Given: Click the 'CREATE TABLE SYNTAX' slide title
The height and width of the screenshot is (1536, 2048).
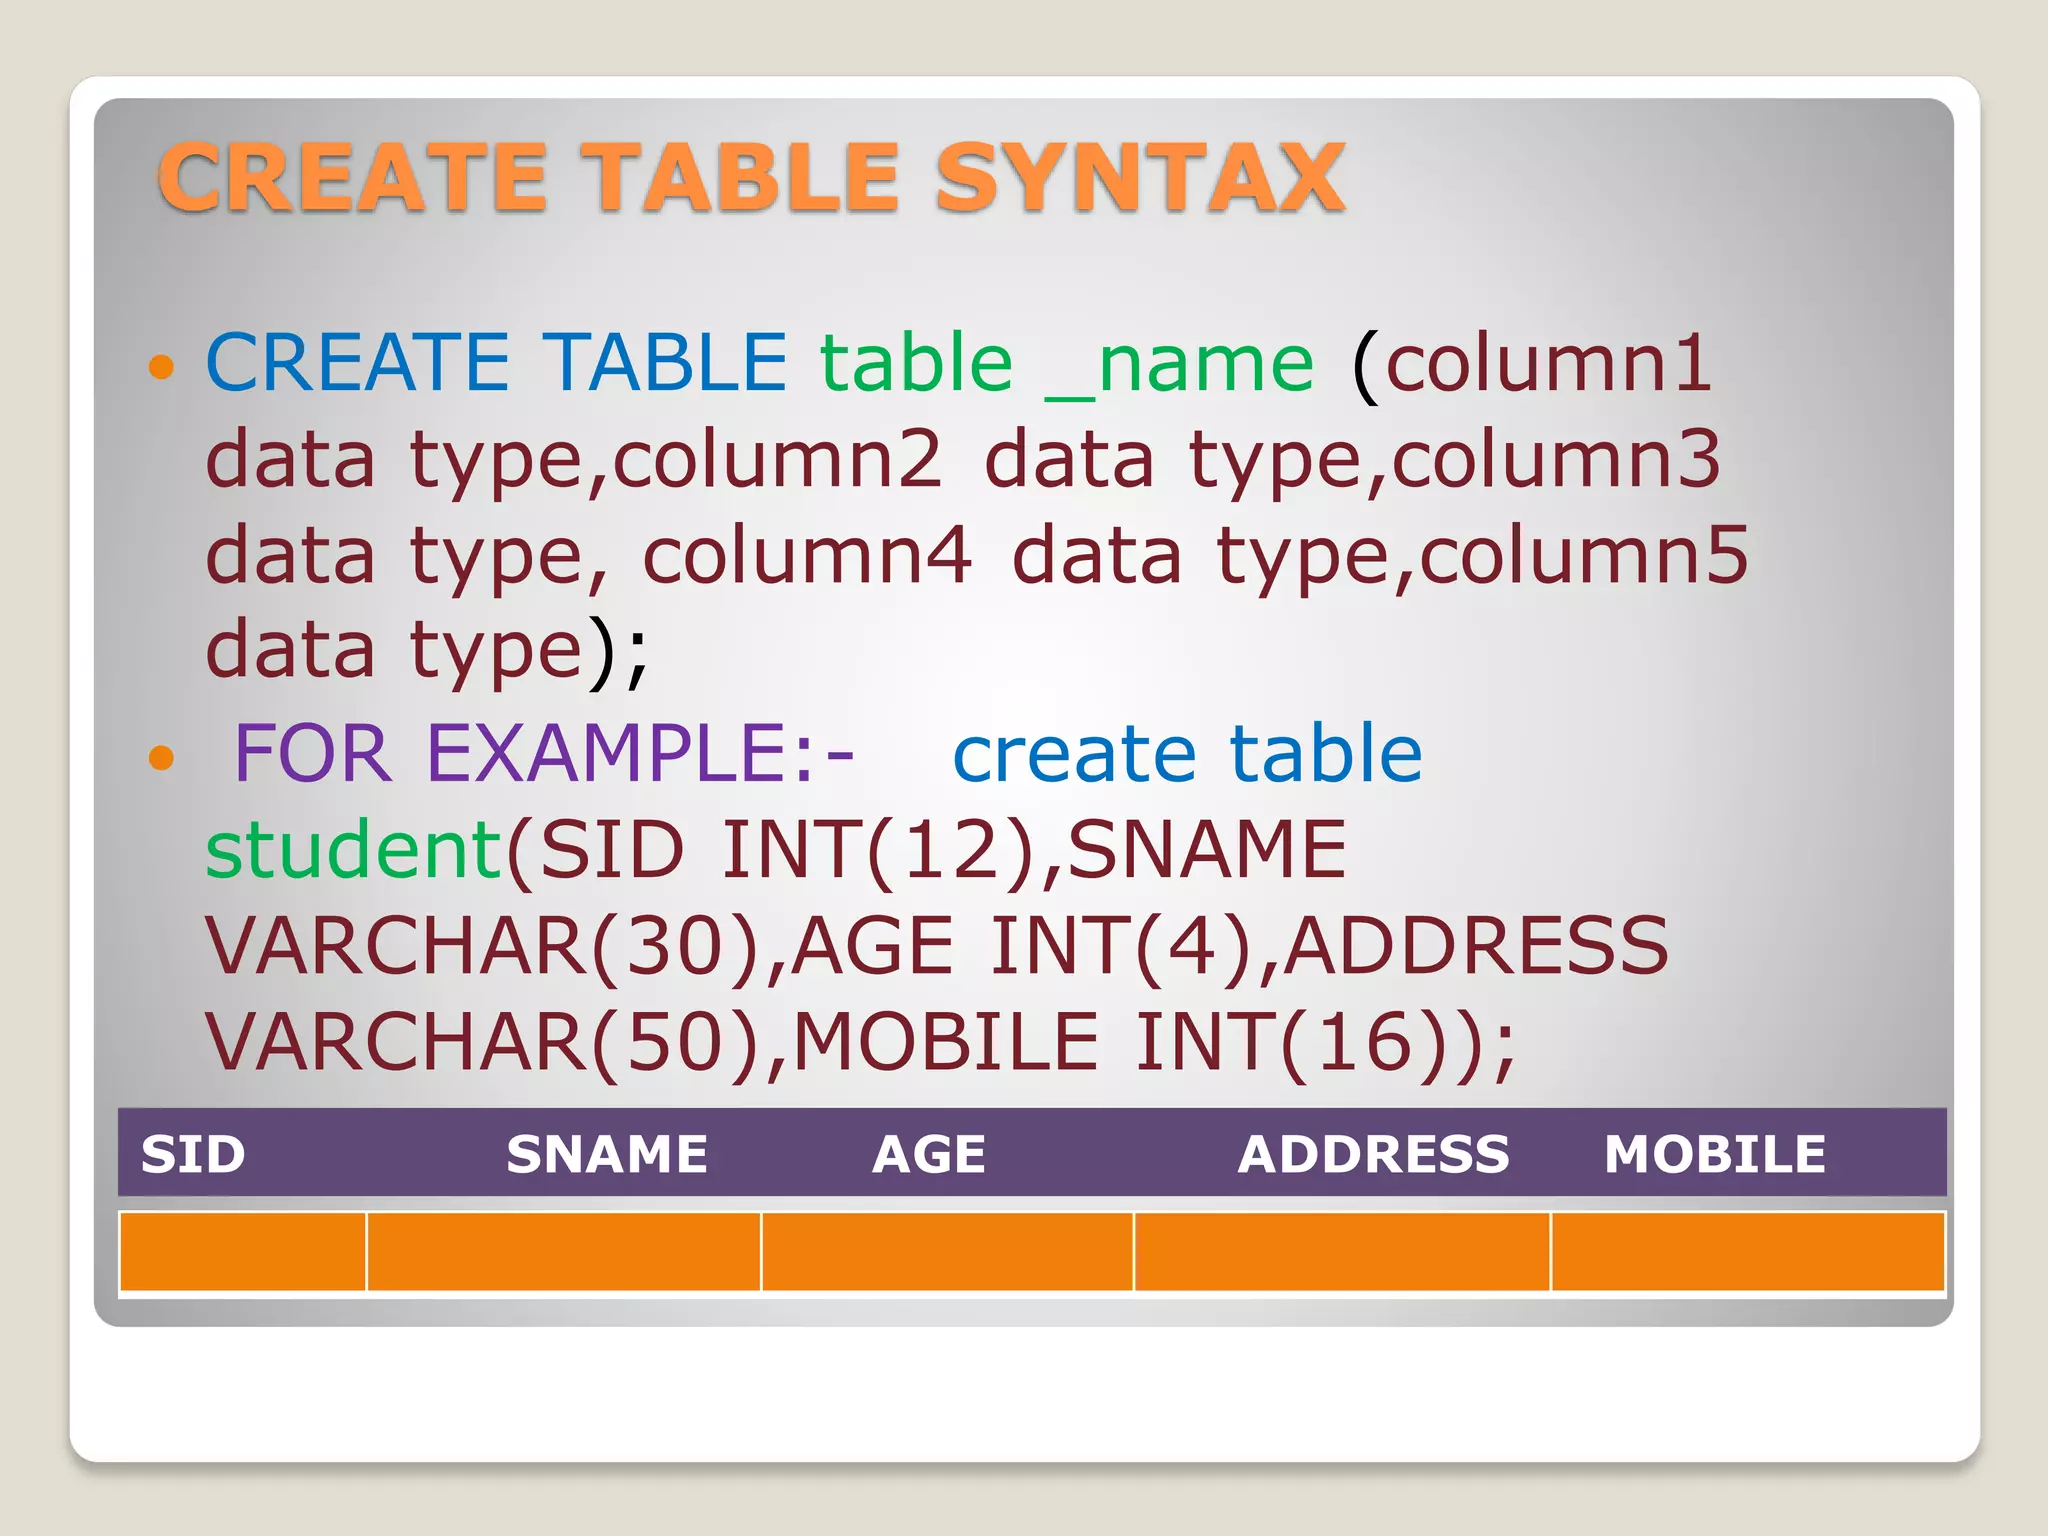Looking at the screenshot, I should click(752, 177).
